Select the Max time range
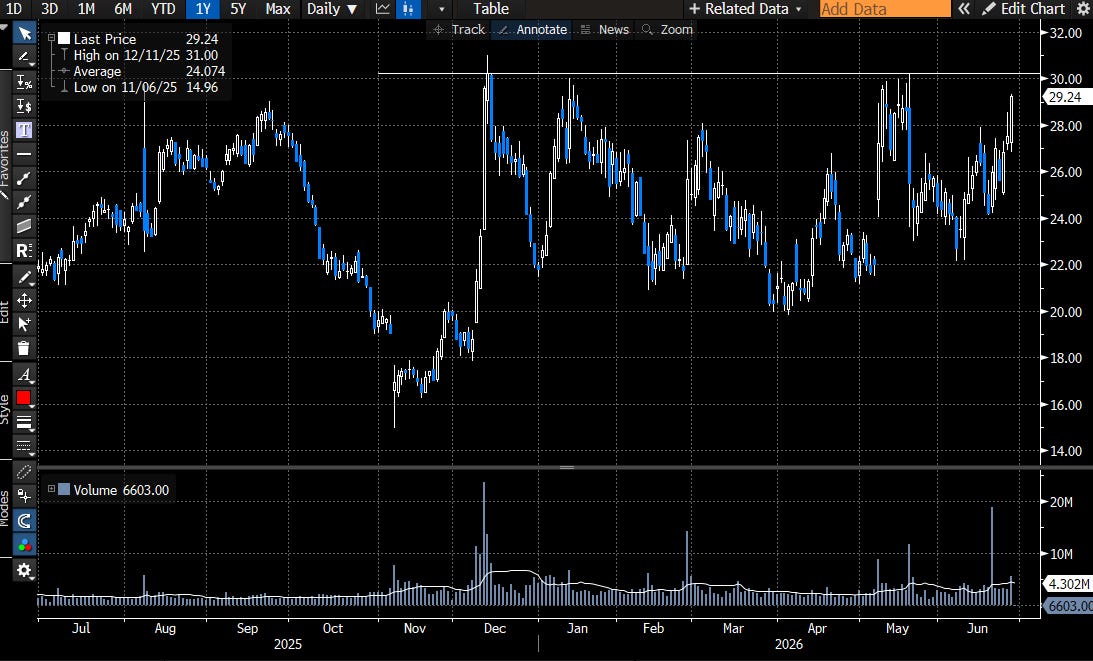 [277, 9]
